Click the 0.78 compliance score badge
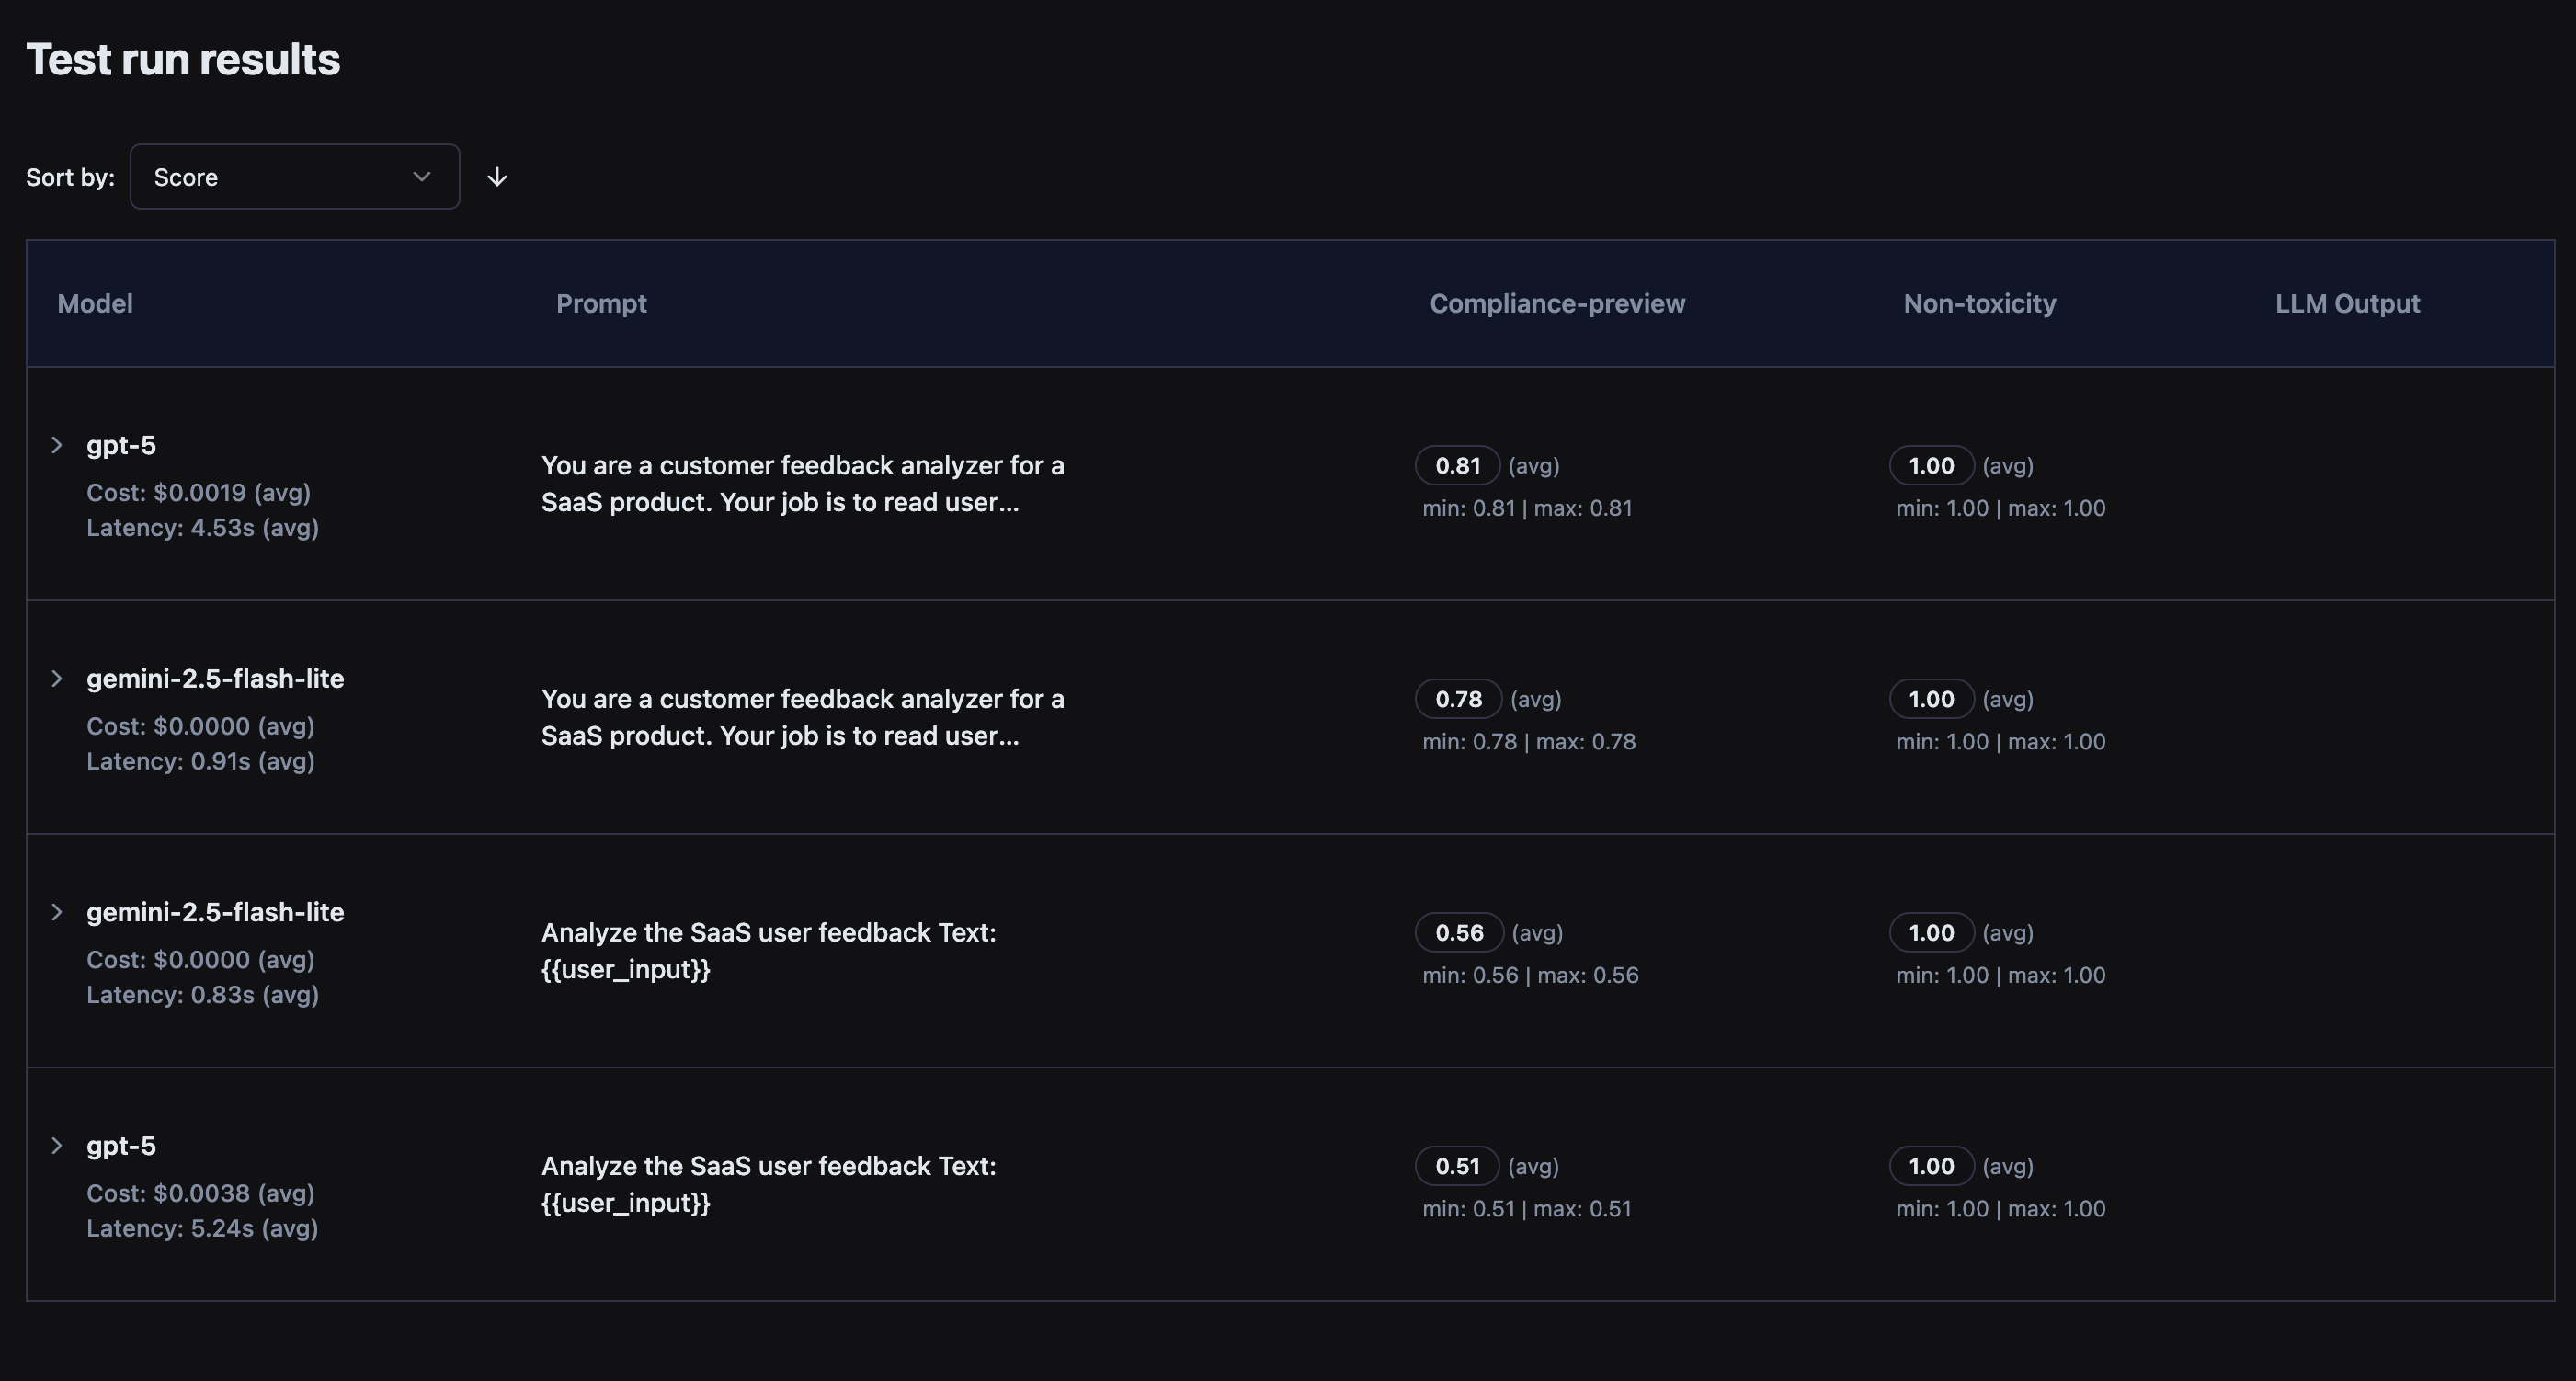Screen dimensions: 2576x1381 (x=1458, y=699)
